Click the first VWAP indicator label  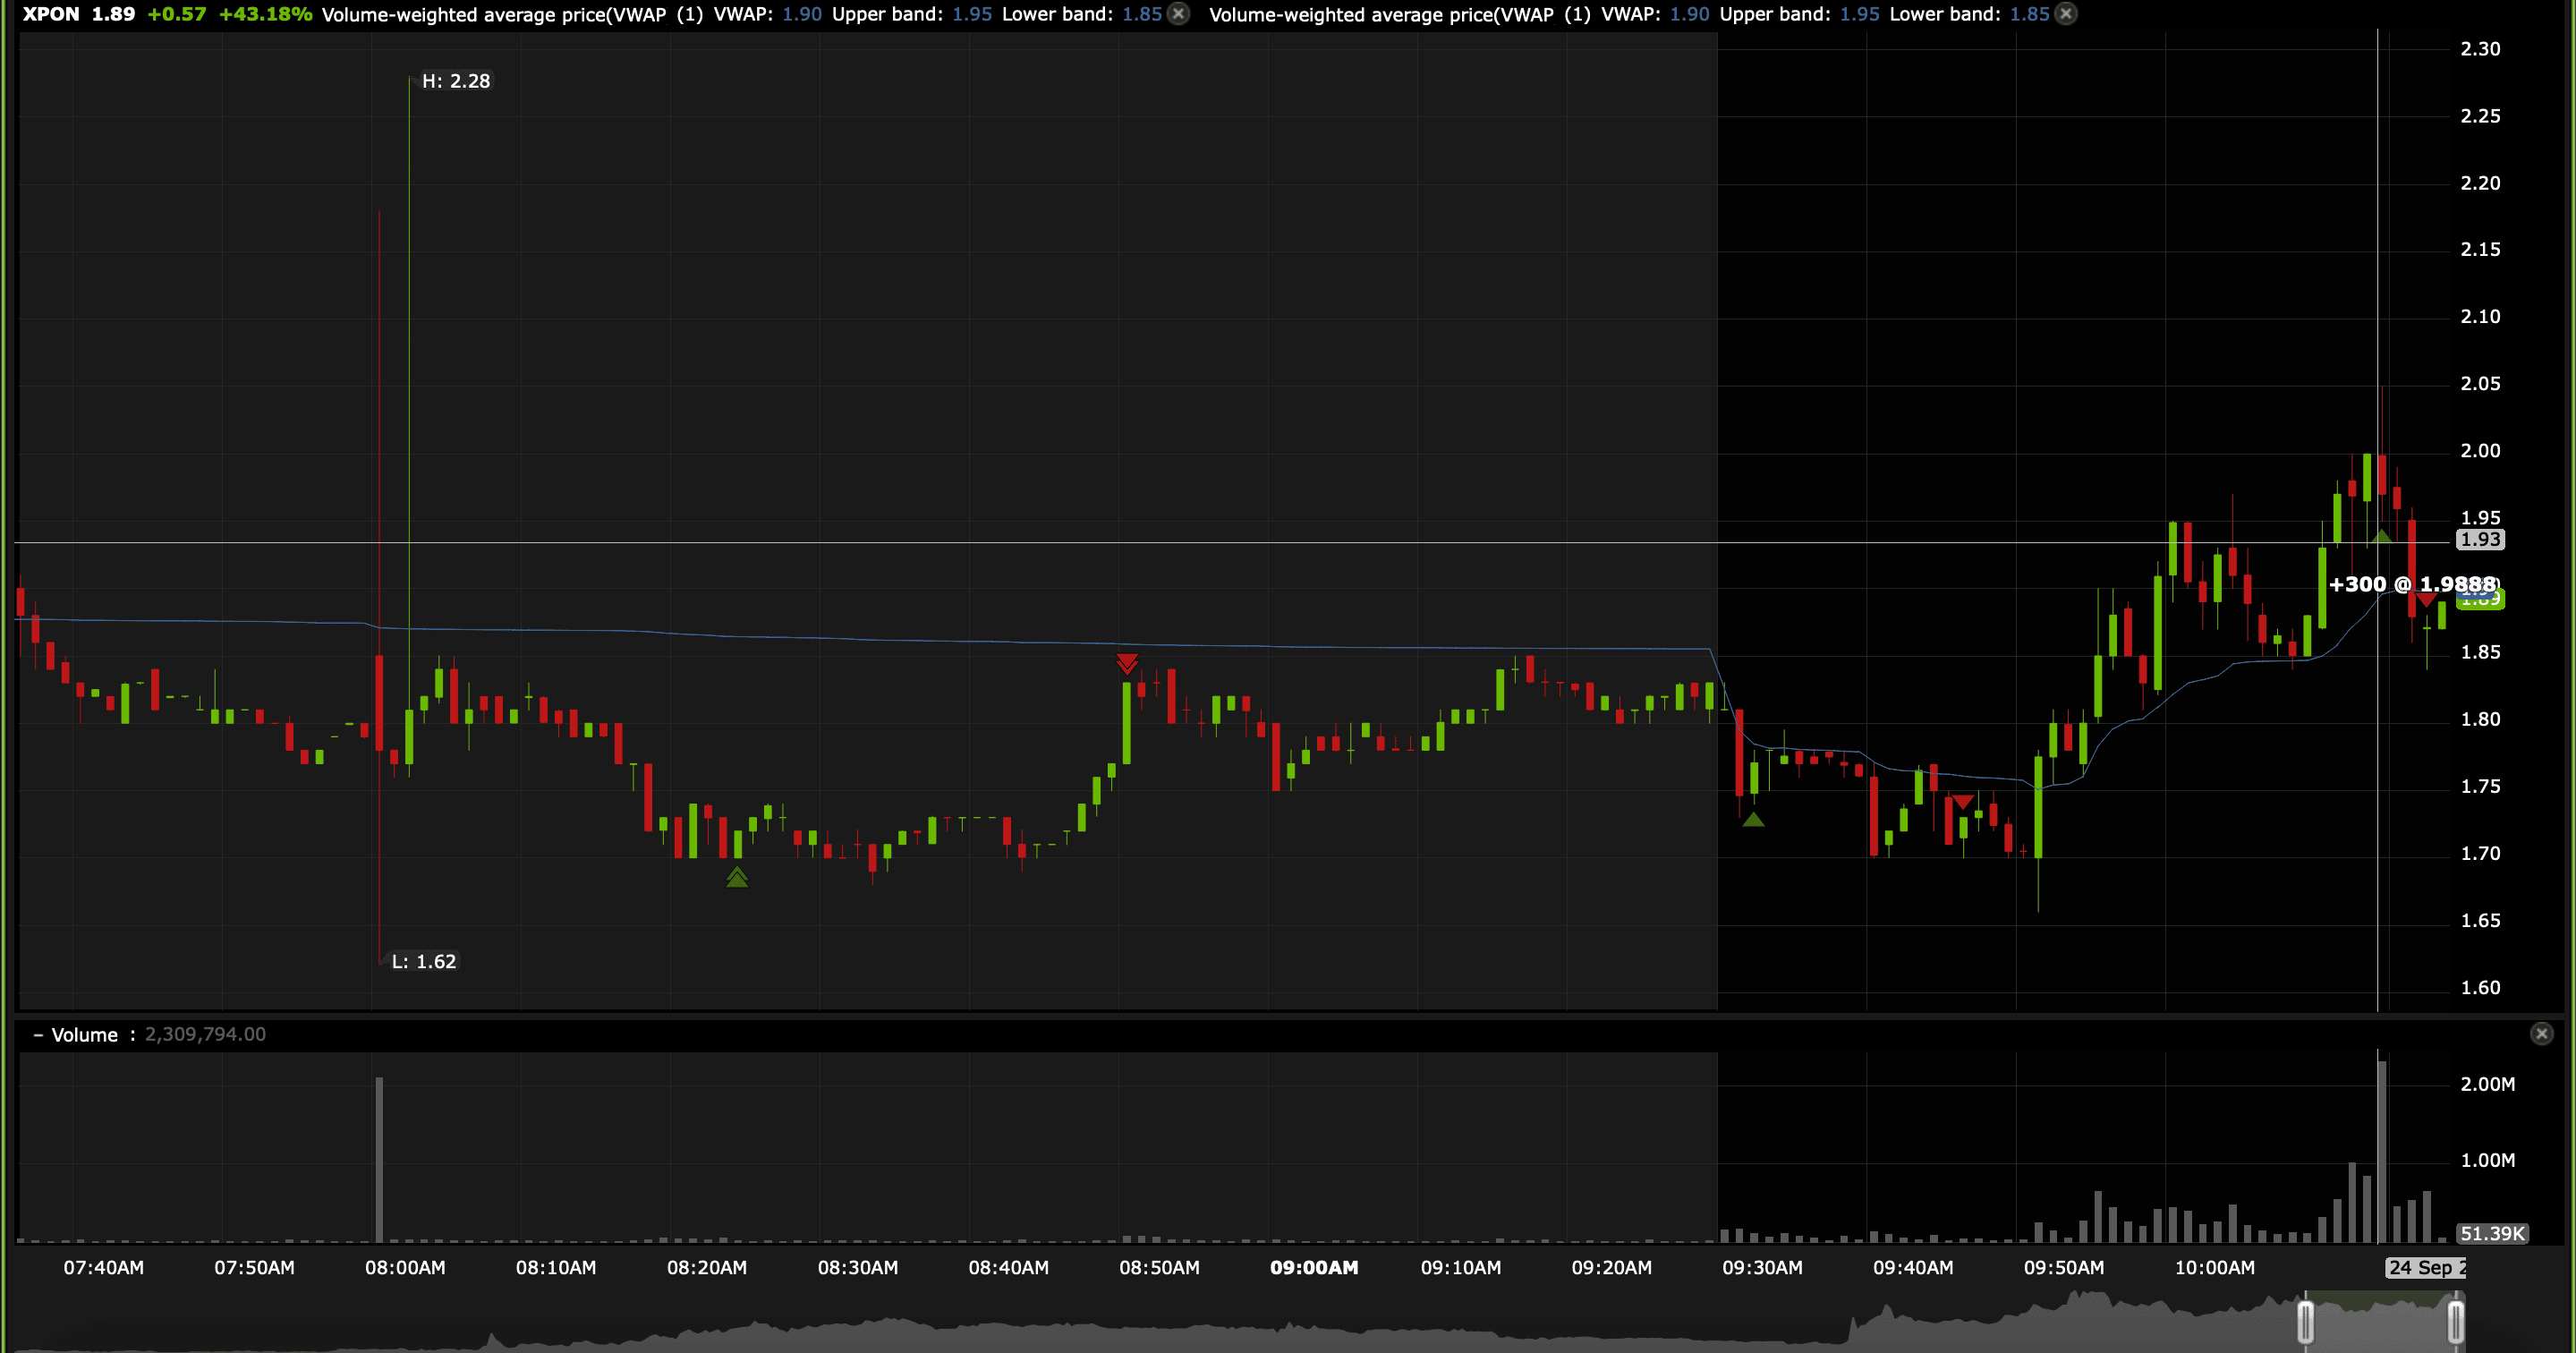click(512, 14)
